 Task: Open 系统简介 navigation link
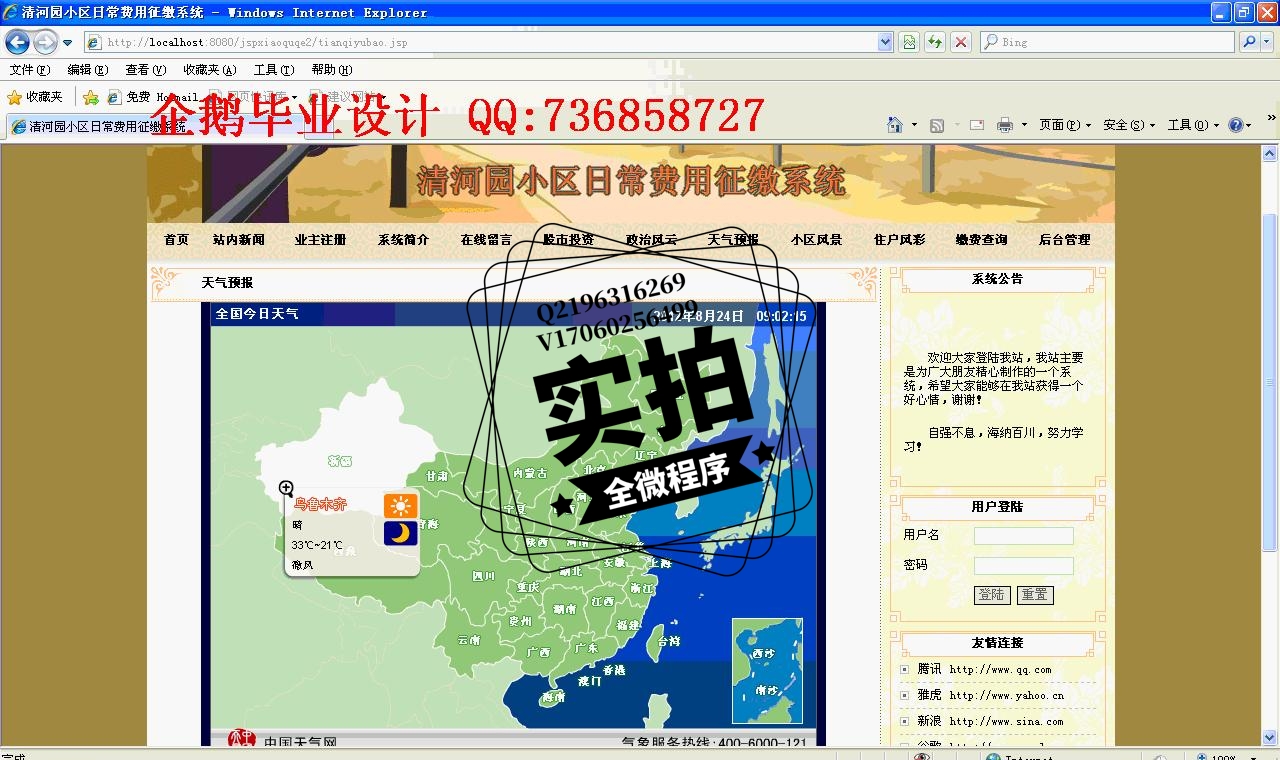coord(403,240)
